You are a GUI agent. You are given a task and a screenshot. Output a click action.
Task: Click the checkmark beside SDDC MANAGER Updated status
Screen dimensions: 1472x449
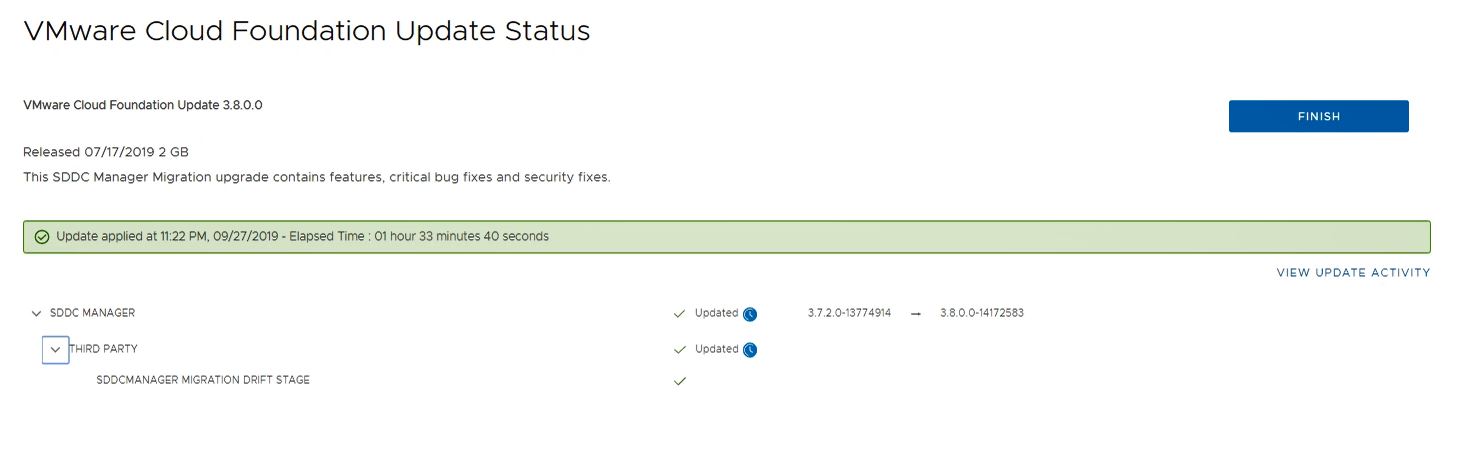[x=680, y=314]
